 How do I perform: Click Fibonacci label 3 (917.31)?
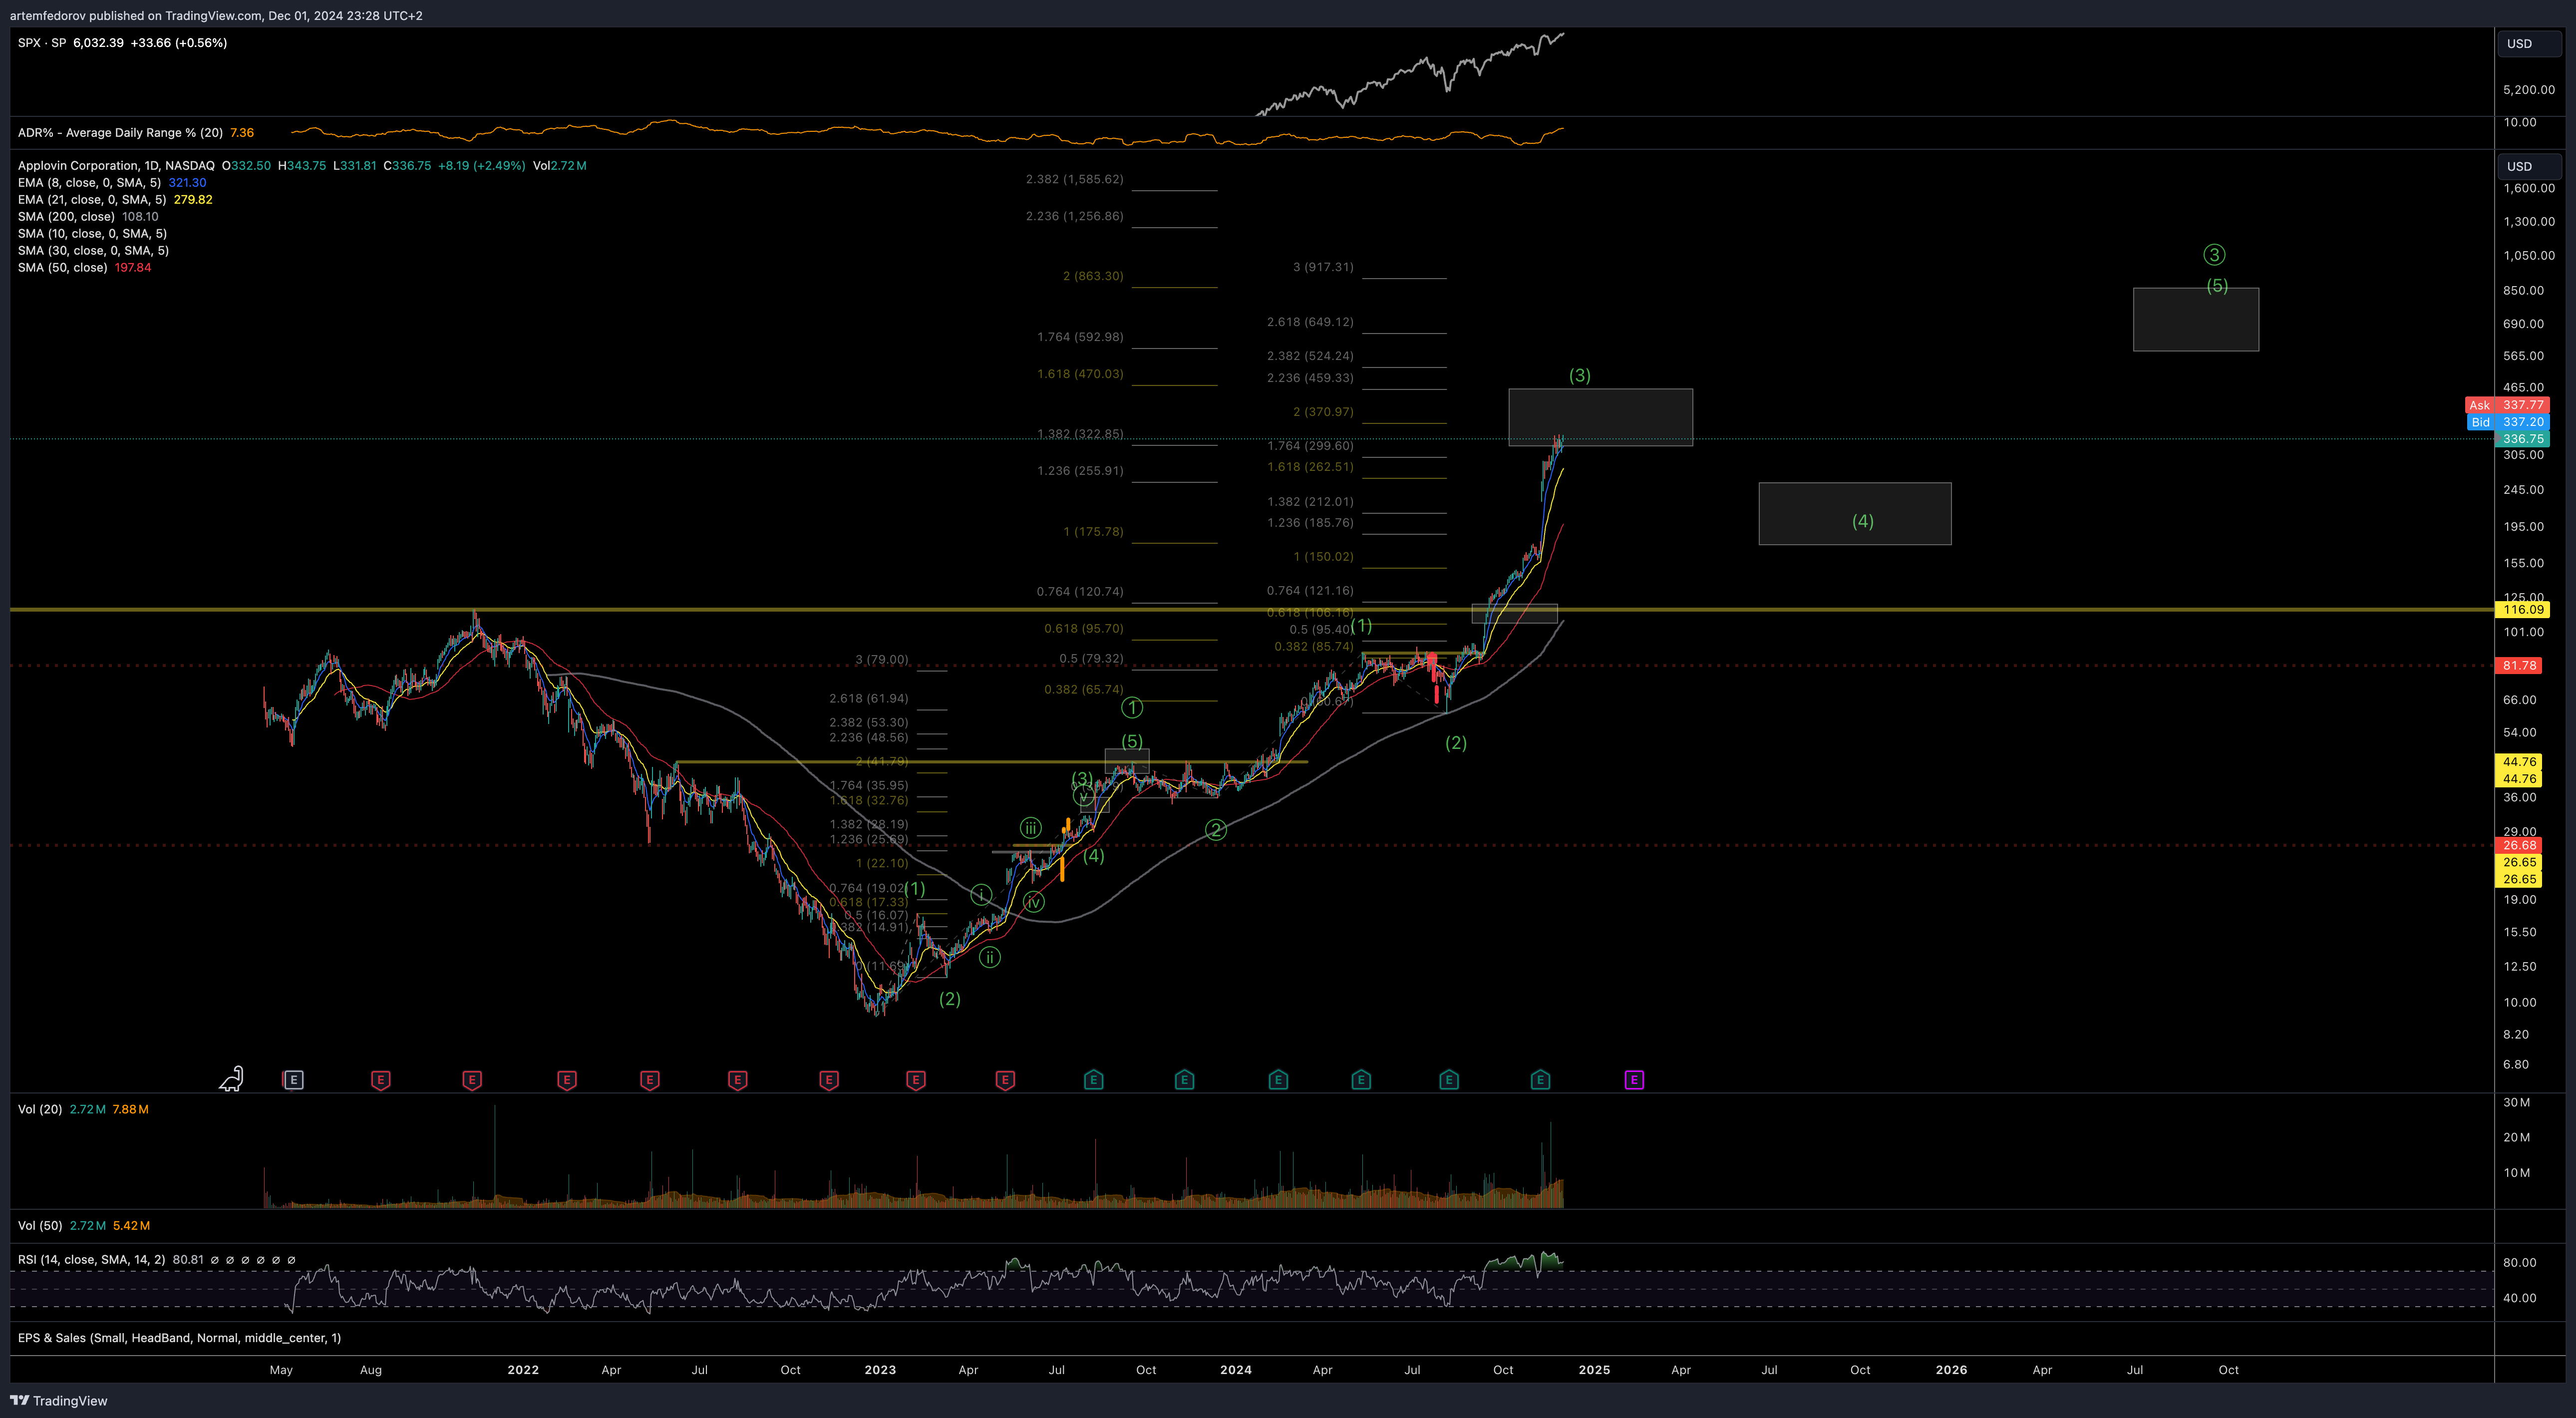pyautogui.click(x=1323, y=267)
